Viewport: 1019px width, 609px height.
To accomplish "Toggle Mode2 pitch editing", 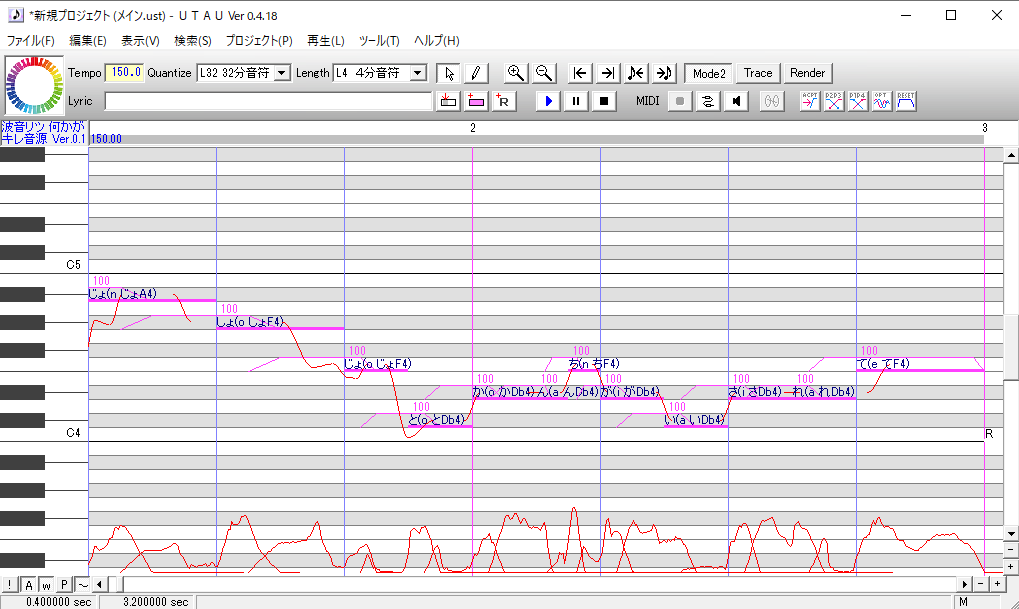I will point(708,73).
